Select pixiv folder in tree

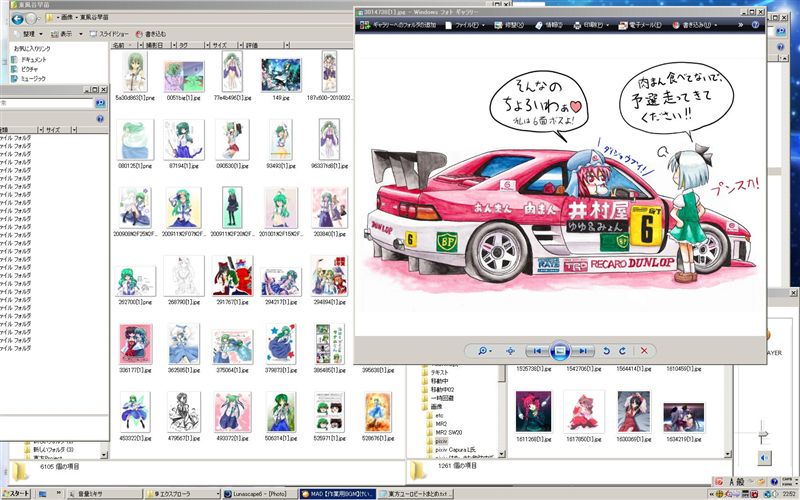click(437, 441)
